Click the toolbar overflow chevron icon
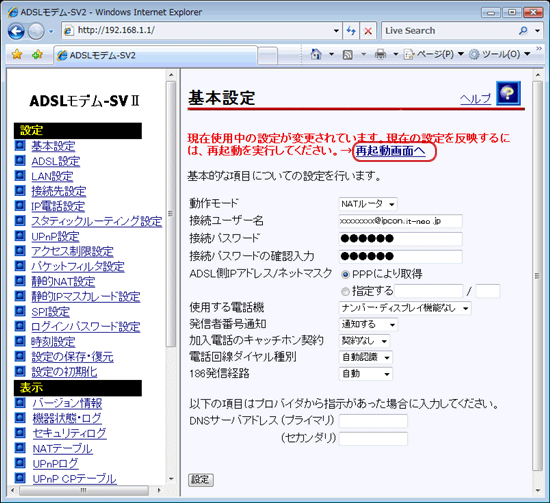Screen dimensions: 550x503 point(539,48)
